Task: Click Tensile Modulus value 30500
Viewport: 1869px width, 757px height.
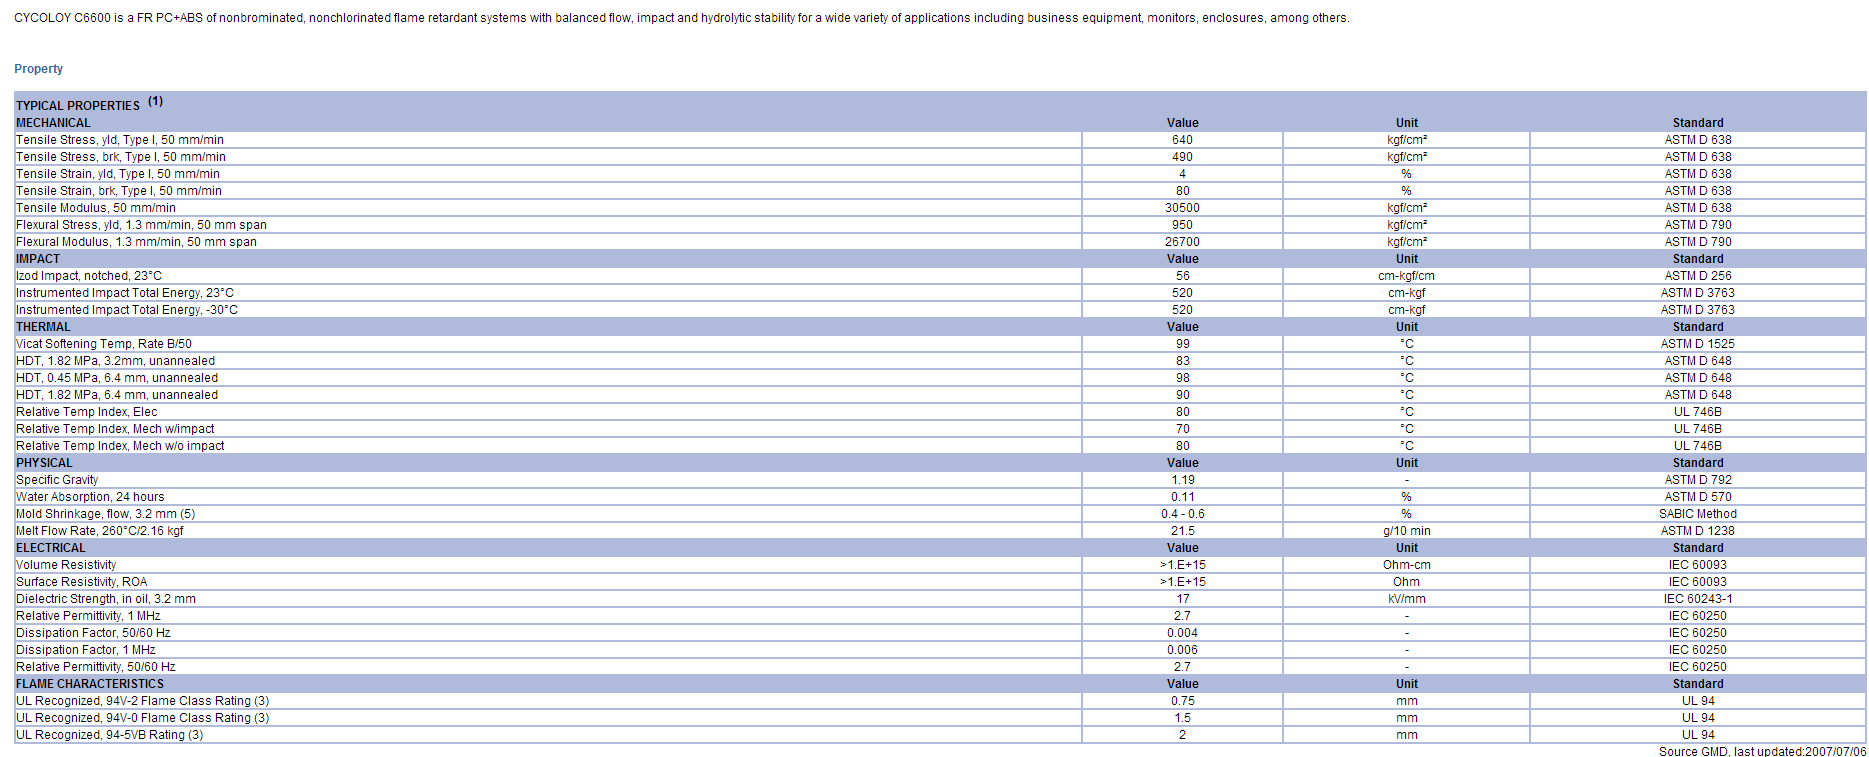Action: [x=1182, y=208]
